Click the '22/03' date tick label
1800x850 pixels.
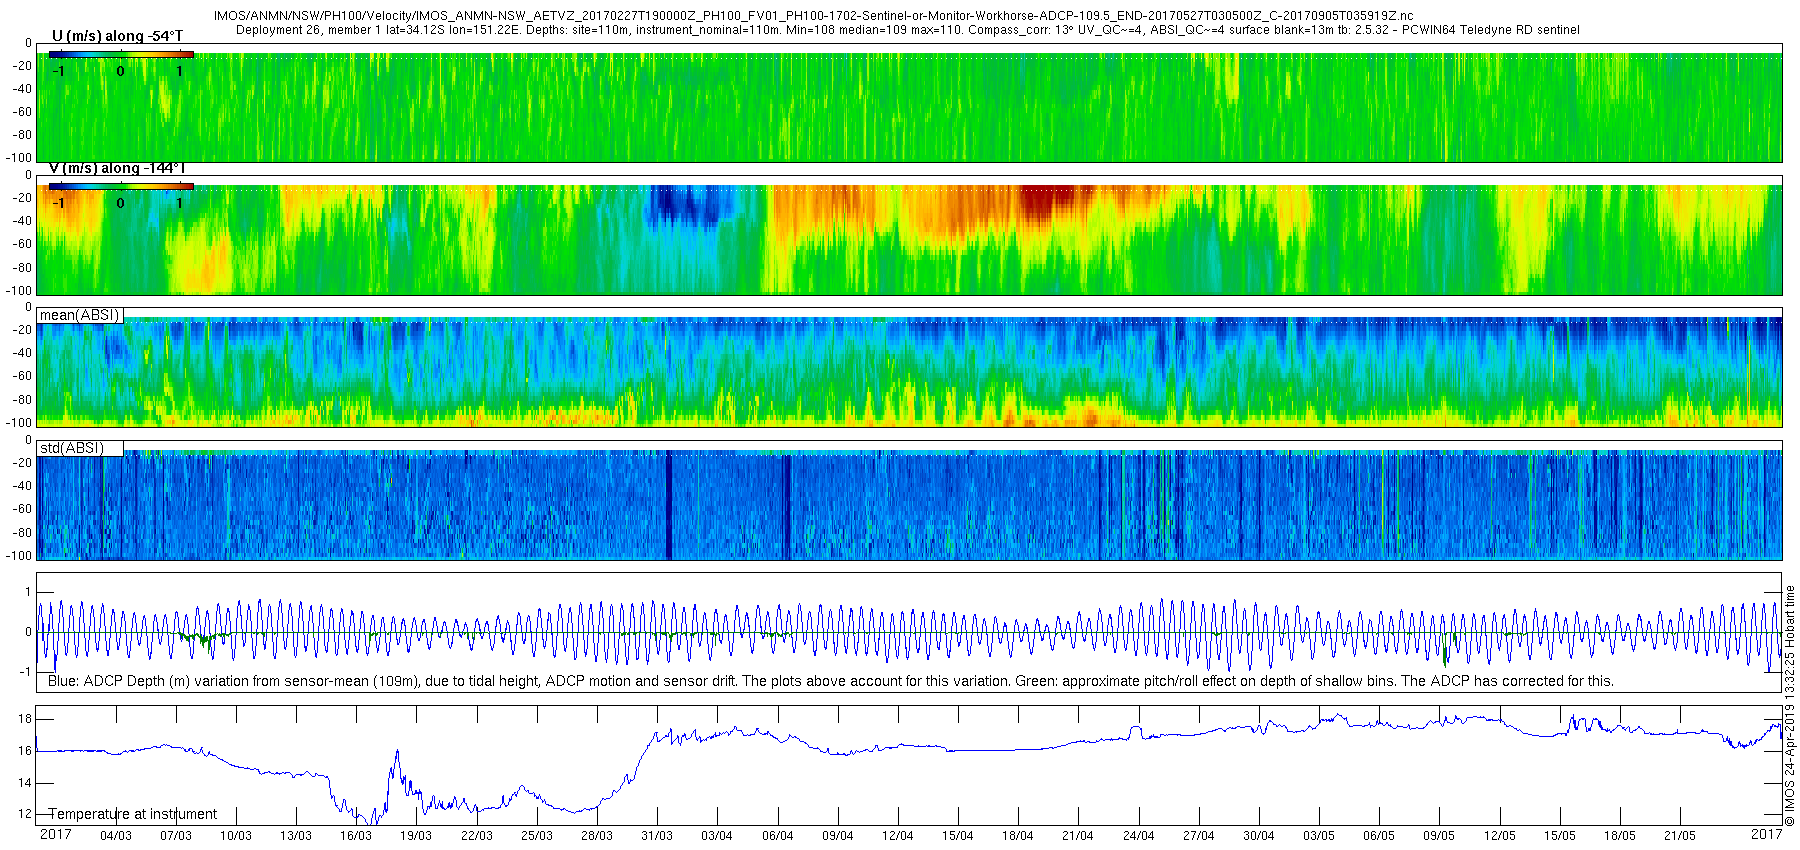coord(477,836)
